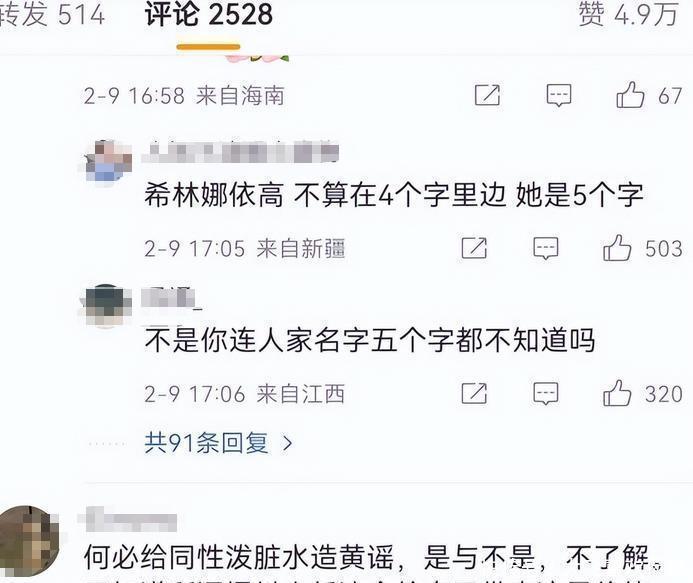Open the avatar of the 新疆 commenter

(x=109, y=161)
